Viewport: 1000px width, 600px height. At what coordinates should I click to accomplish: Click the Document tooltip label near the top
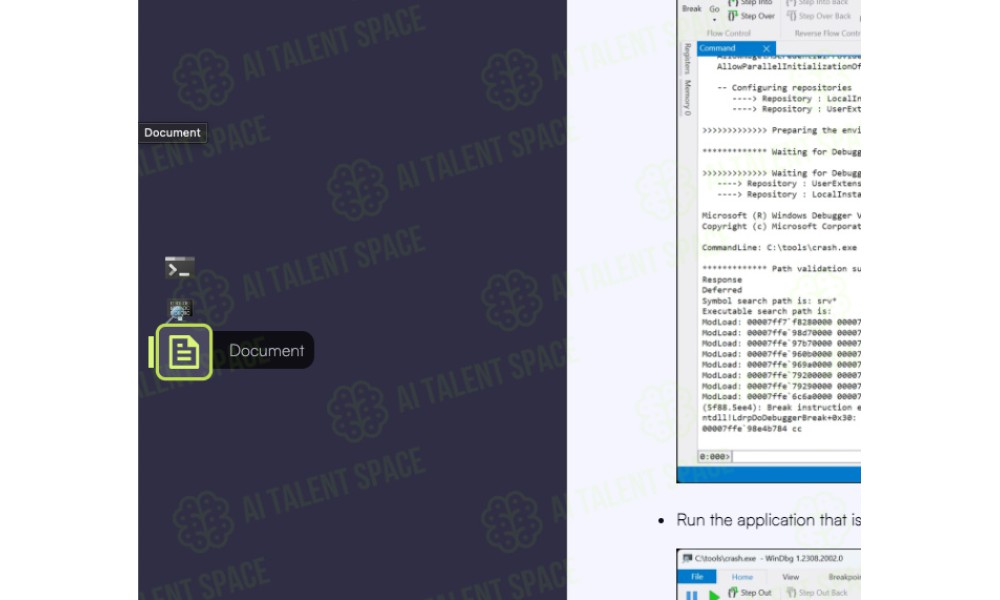point(172,133)
